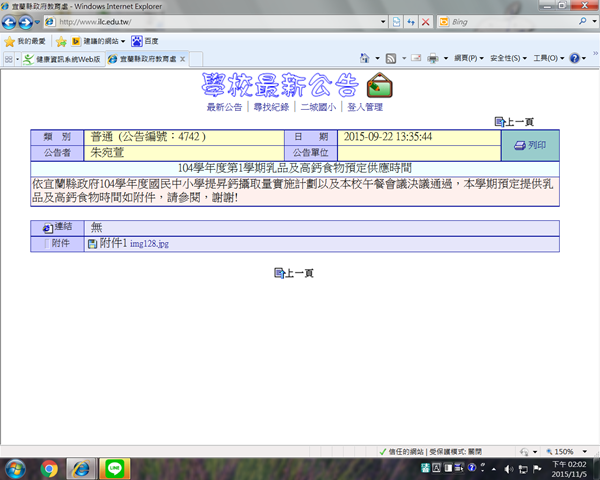Image resolution: width=600 pixels, height=480 pixels.
Task: Click the bottom 上一頁 back link
Action: pos(294,273)
